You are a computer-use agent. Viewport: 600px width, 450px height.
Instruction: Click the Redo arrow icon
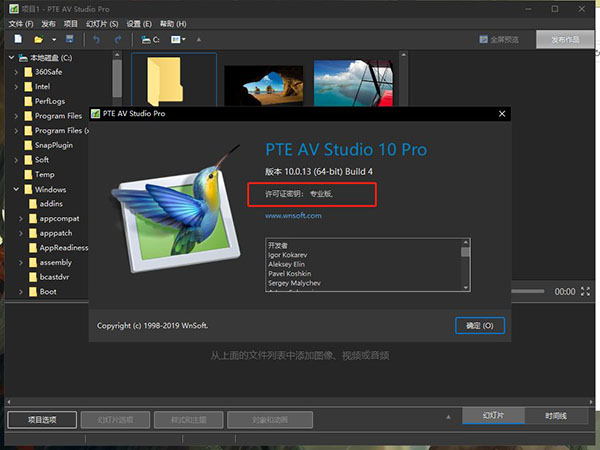point(119,40)
